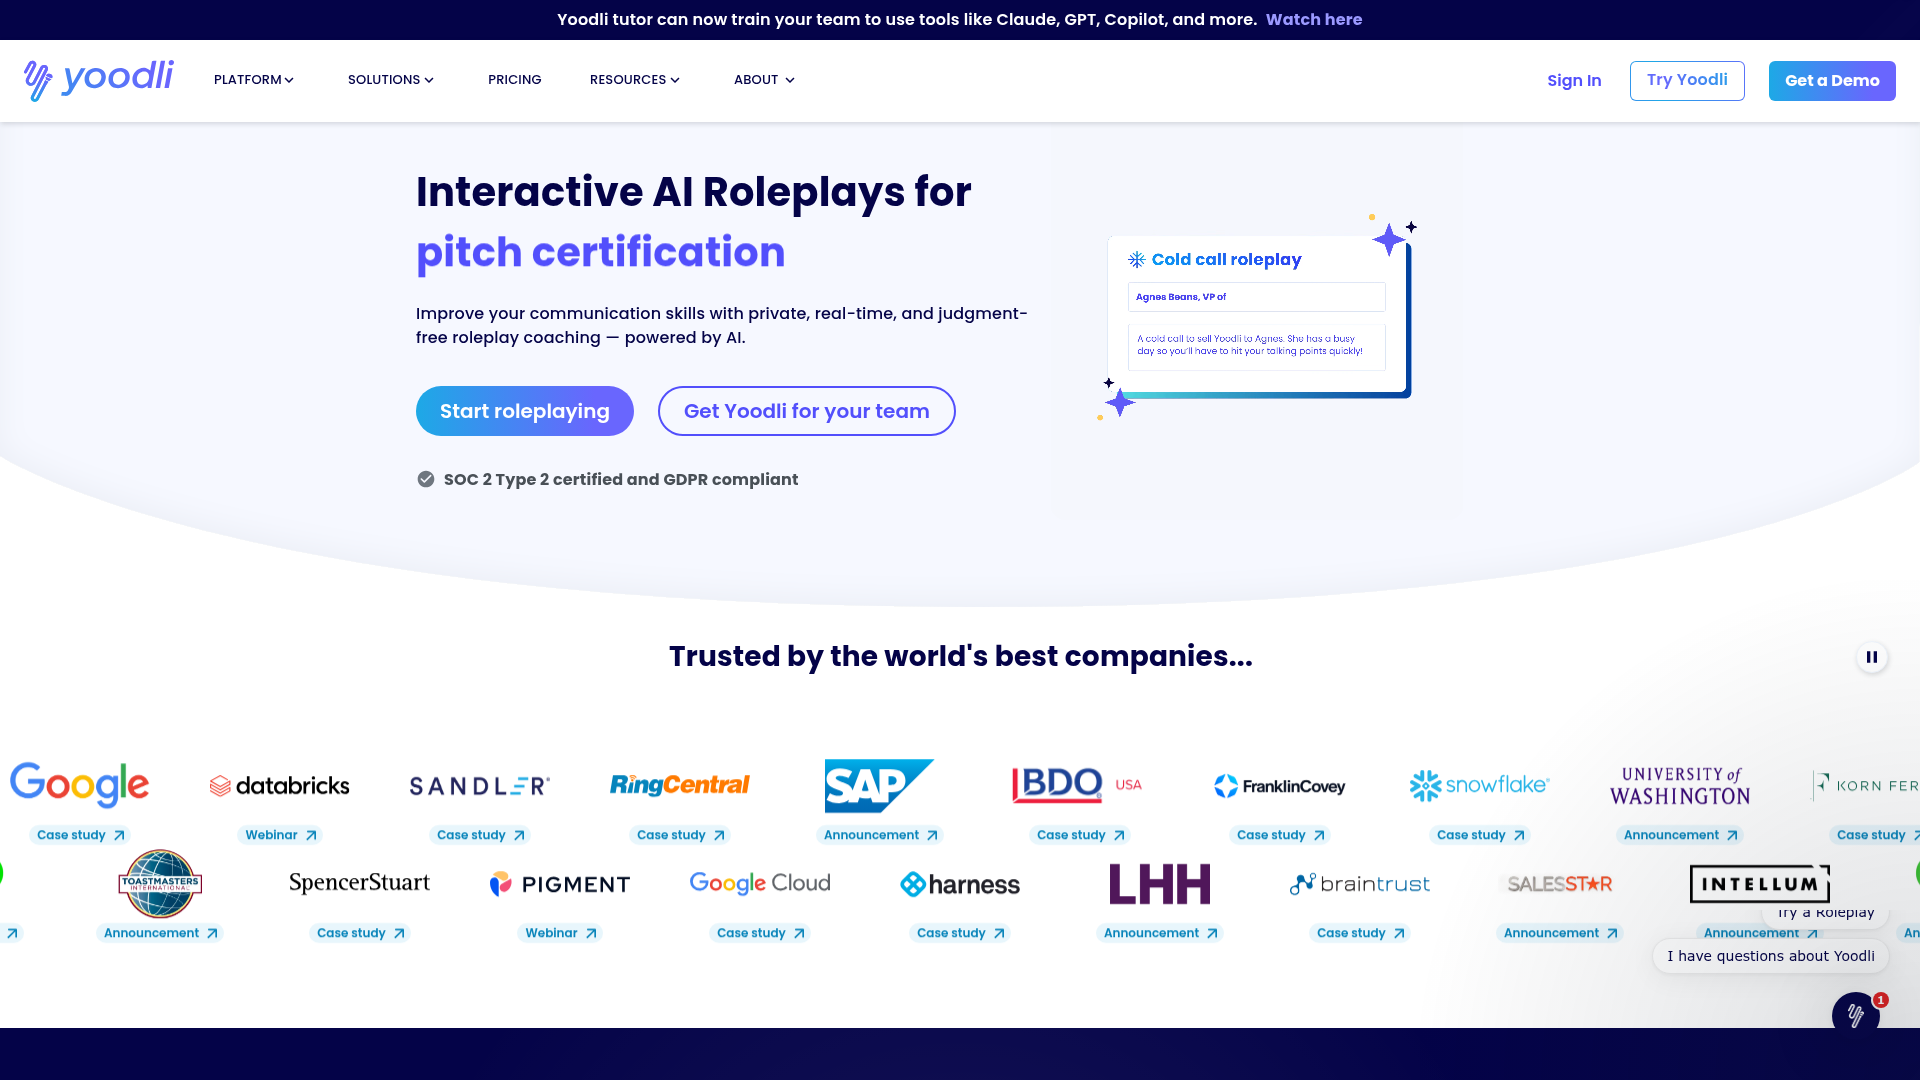Viewport: 1920px width, 1080px height.
Task: Open Sandler's Case study link
Action: point(480,835)
